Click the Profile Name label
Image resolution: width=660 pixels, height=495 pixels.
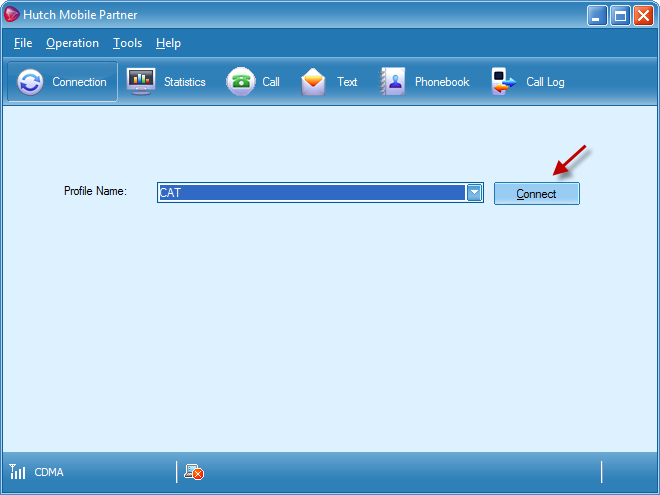(x=95, y=191)
